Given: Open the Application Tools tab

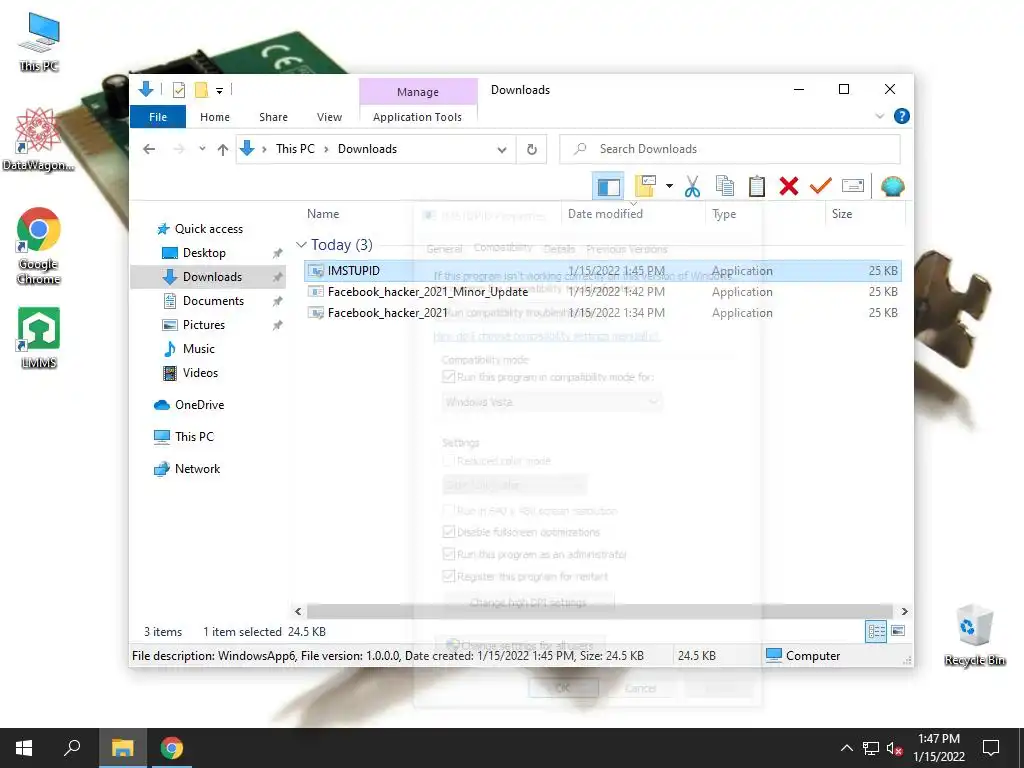Looking at the screenshot, I should click(x=417, y=117).
